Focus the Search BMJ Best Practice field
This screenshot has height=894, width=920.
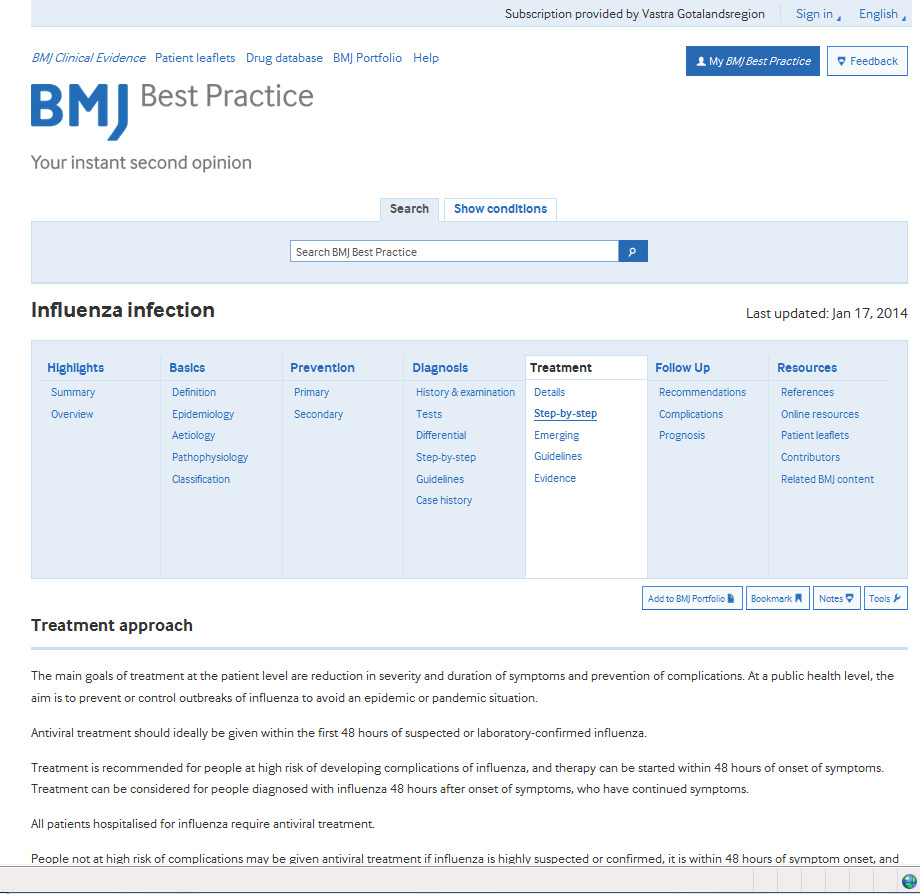[454, 252]
